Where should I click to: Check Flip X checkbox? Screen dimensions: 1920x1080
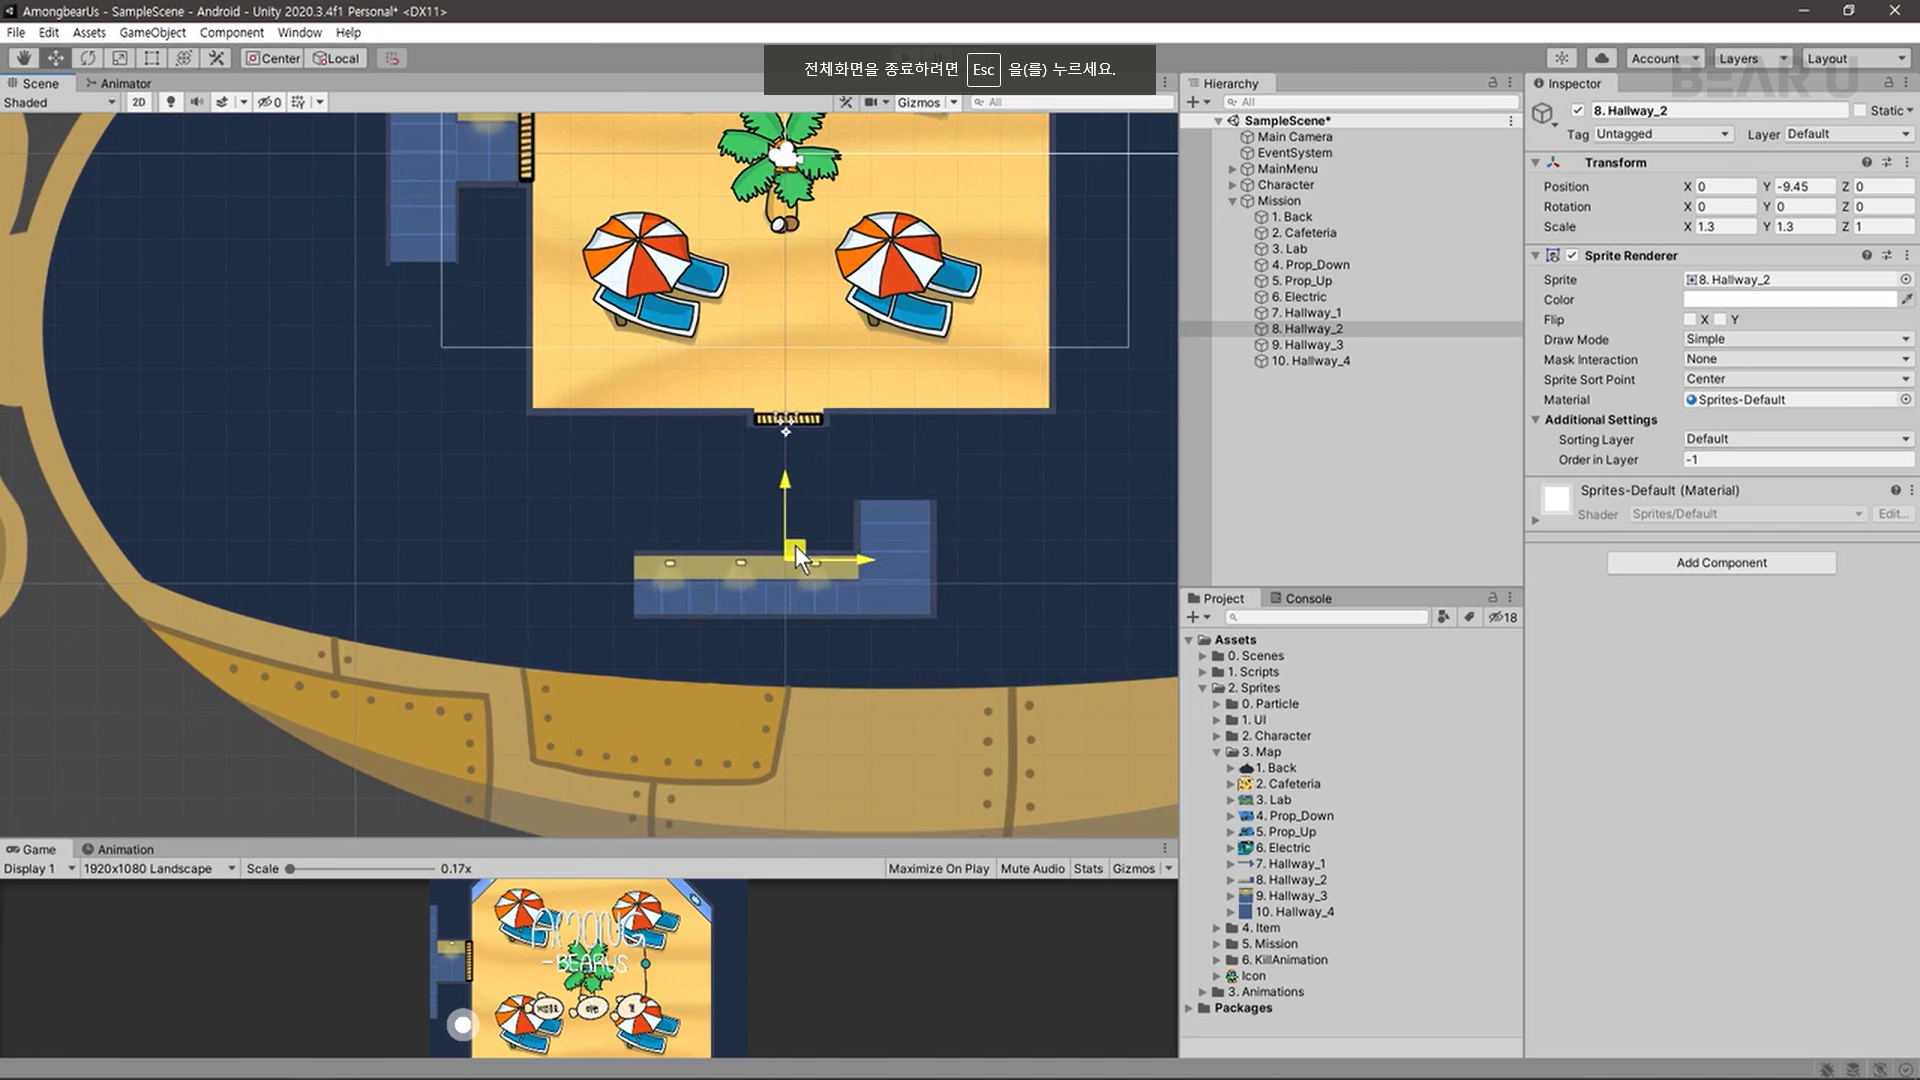[x=1690, y=319]
